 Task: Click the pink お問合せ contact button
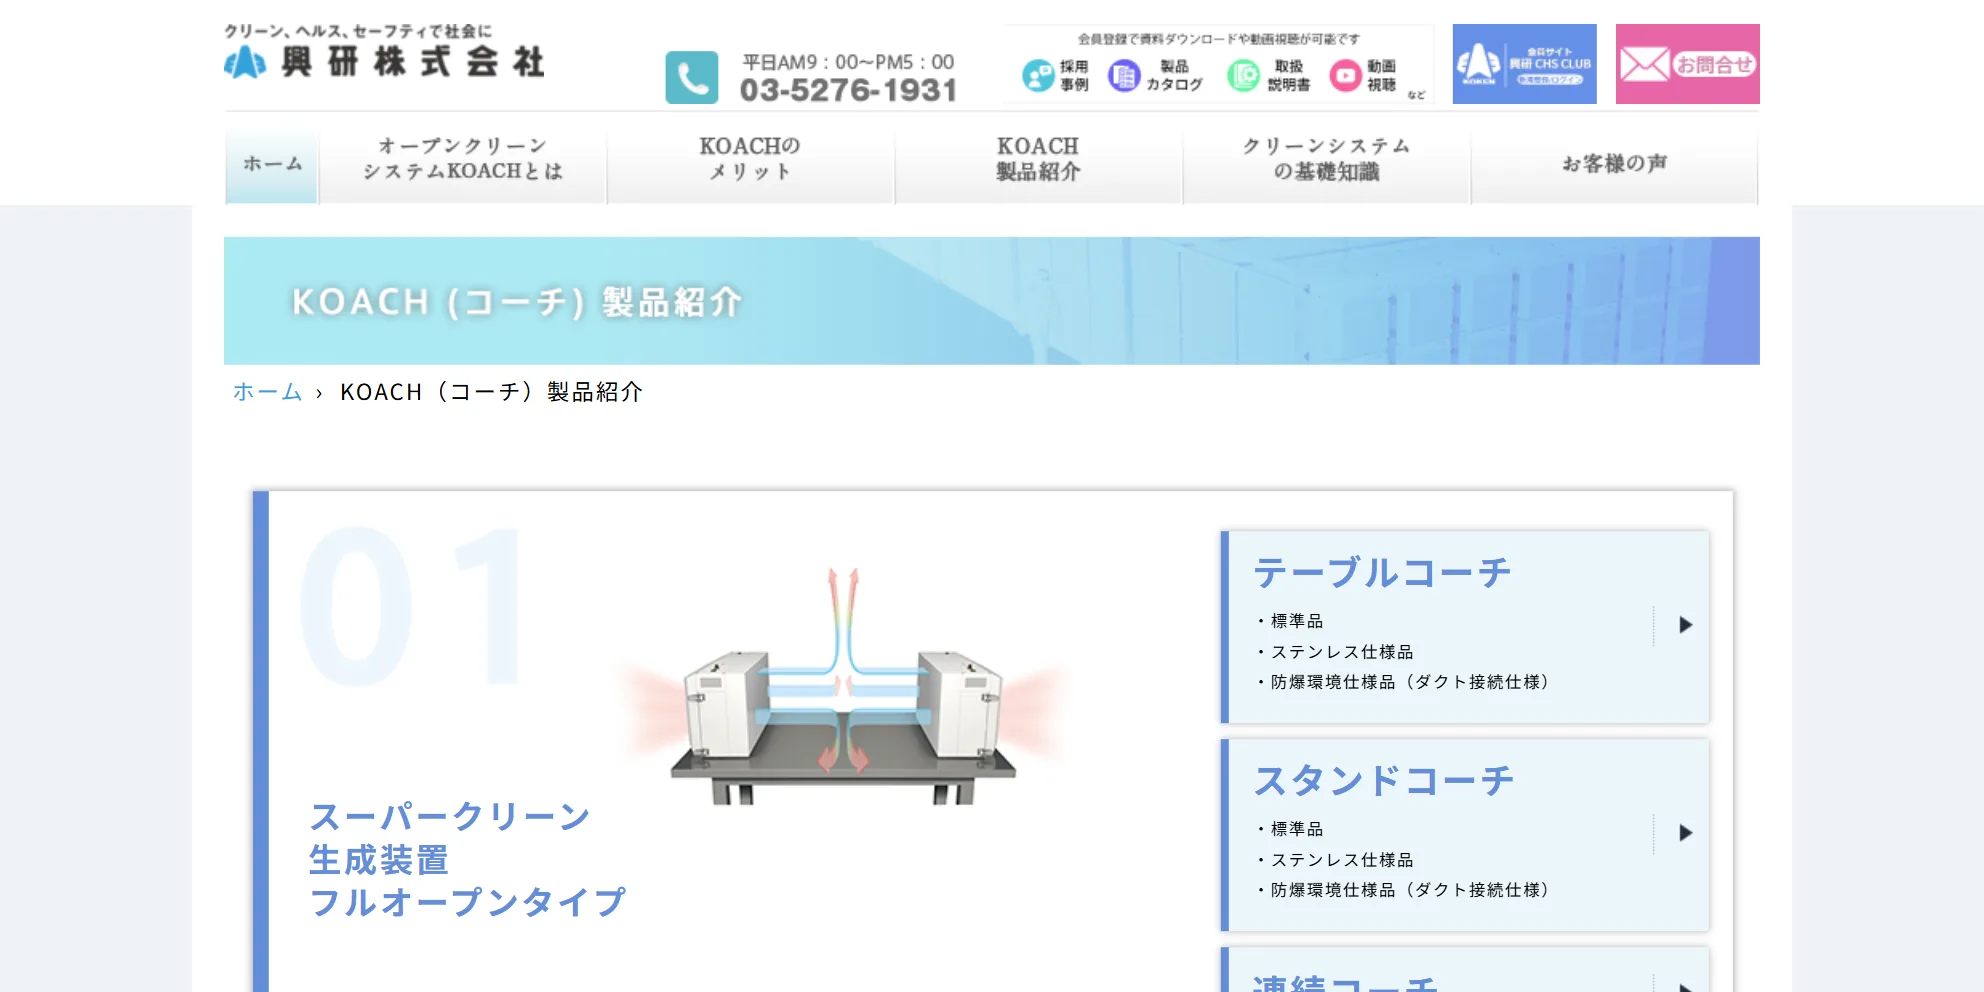point(1687,64)
